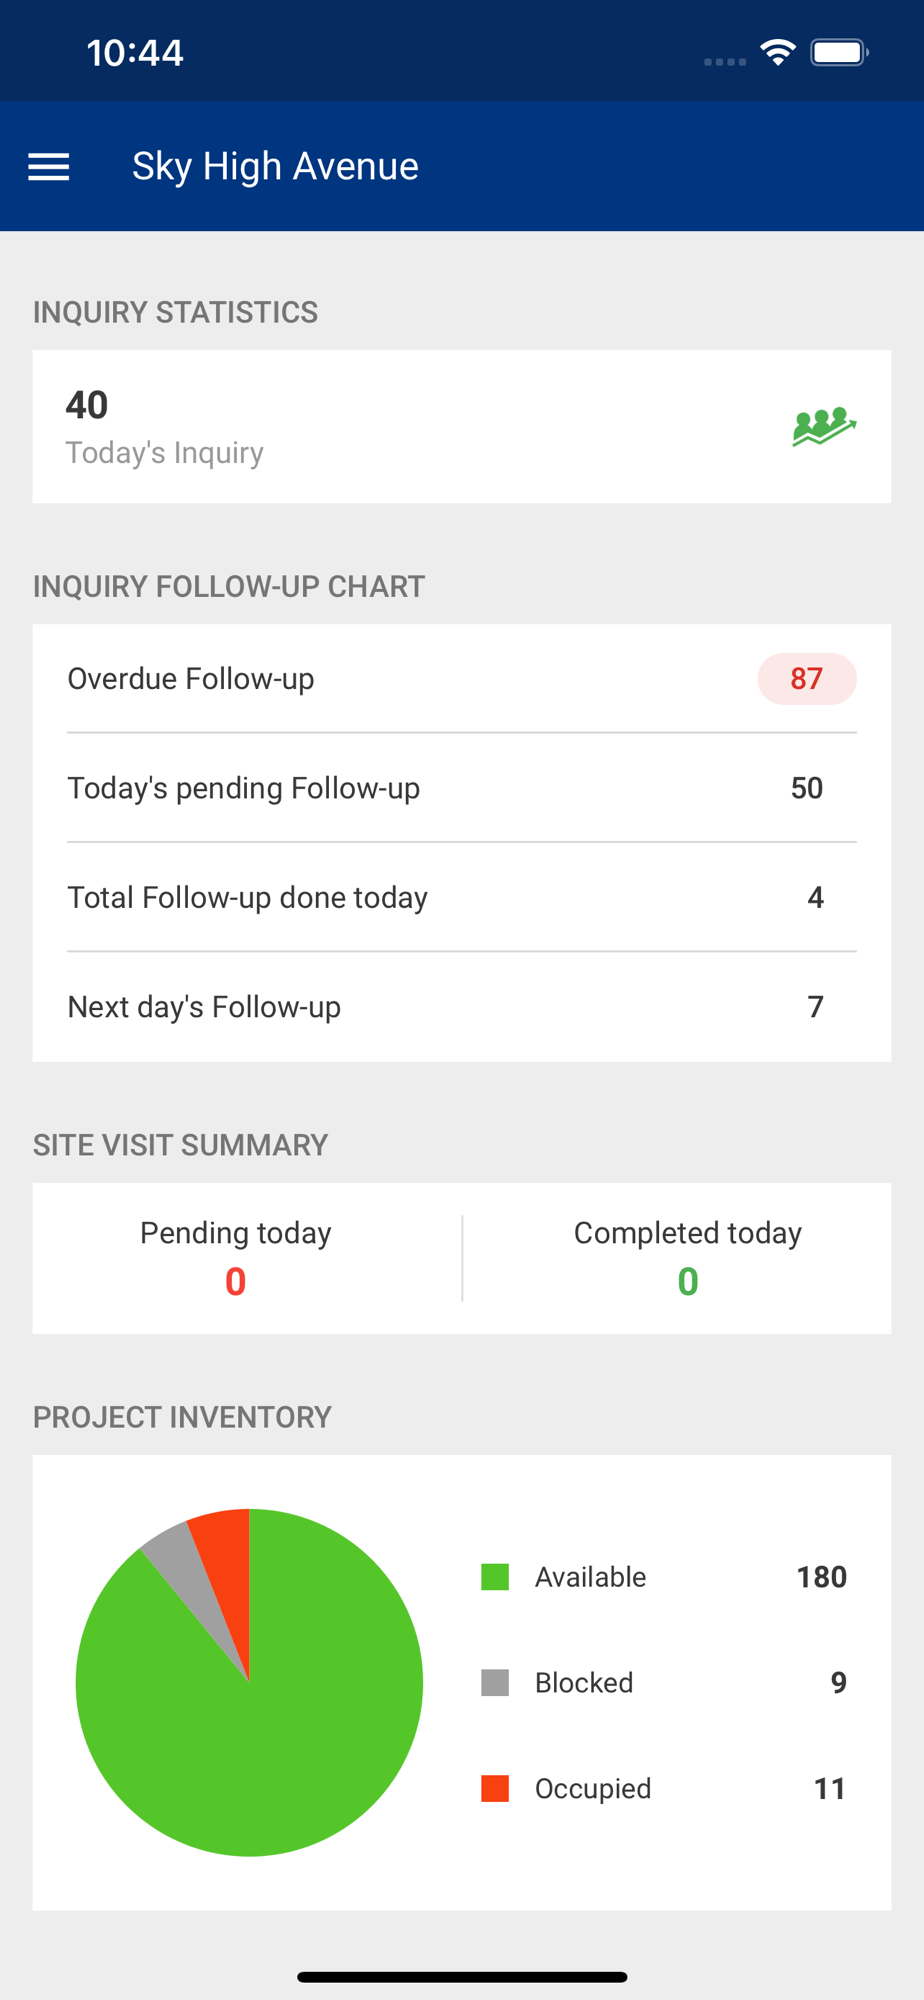
Task: Open Next day's Follow-up row
Action: pyautogui.click(x=462, y=1007)
